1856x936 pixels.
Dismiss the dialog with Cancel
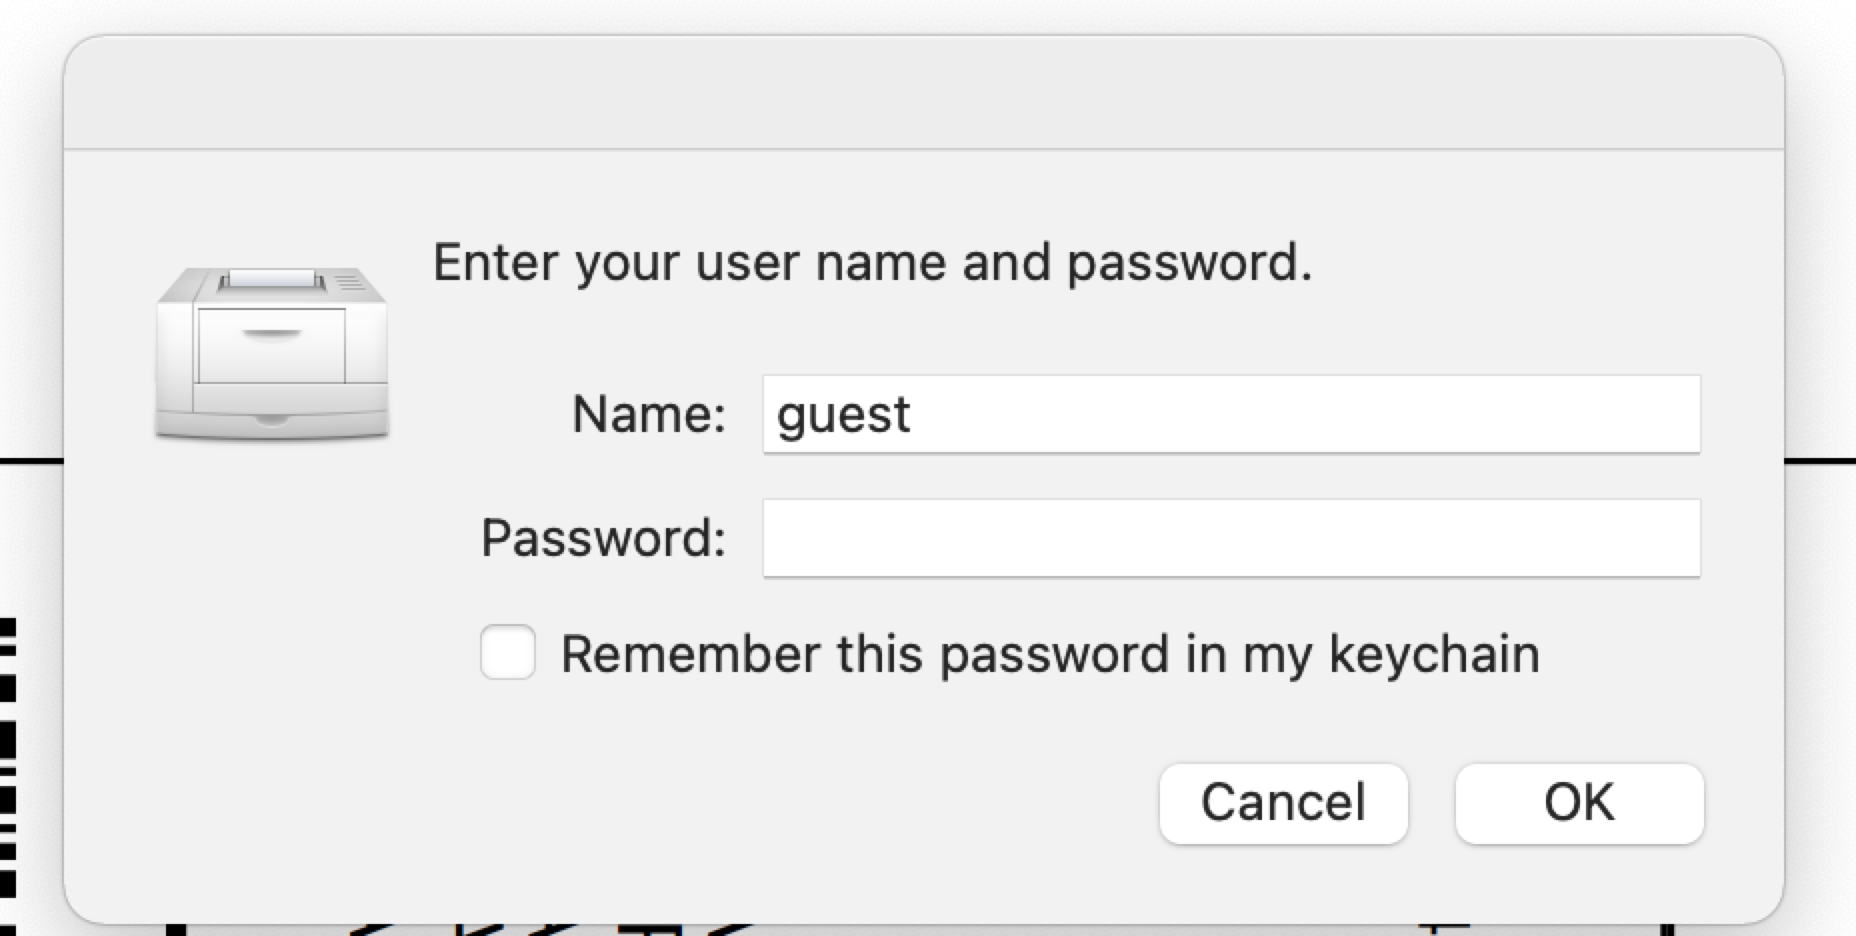point(1283,801)
